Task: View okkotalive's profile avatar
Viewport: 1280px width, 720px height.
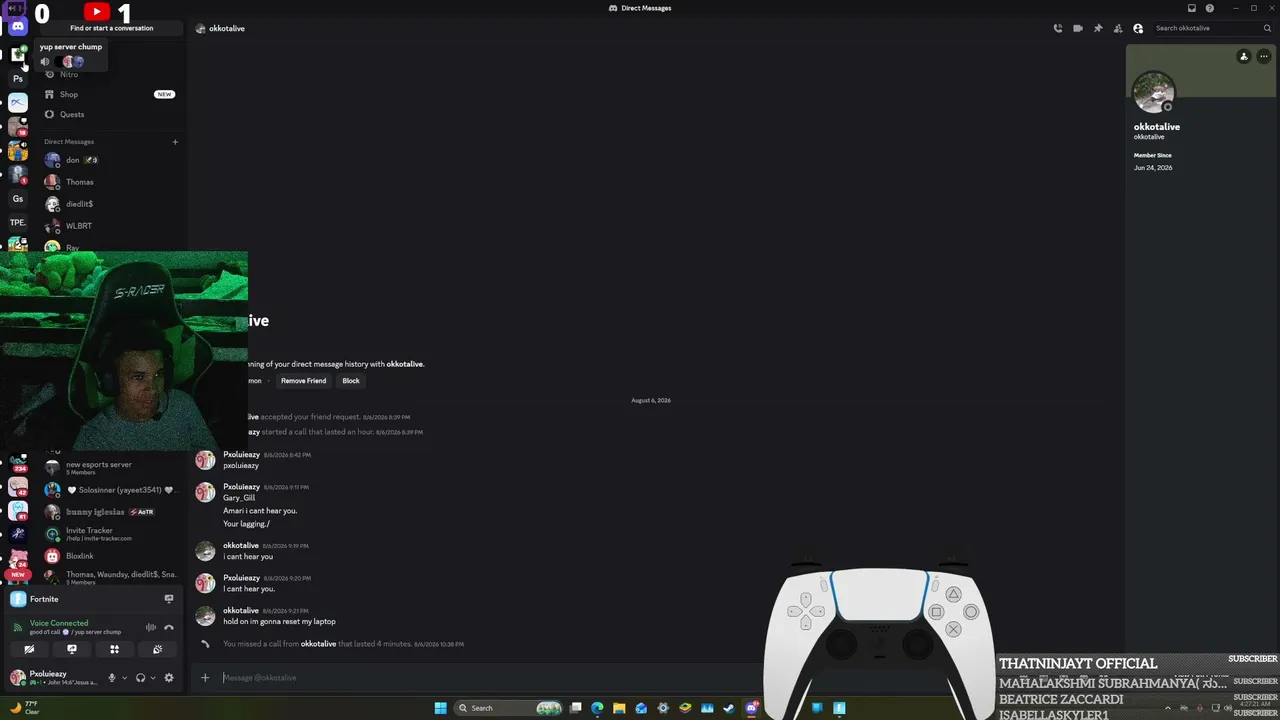Action: tap(1154, 93)
